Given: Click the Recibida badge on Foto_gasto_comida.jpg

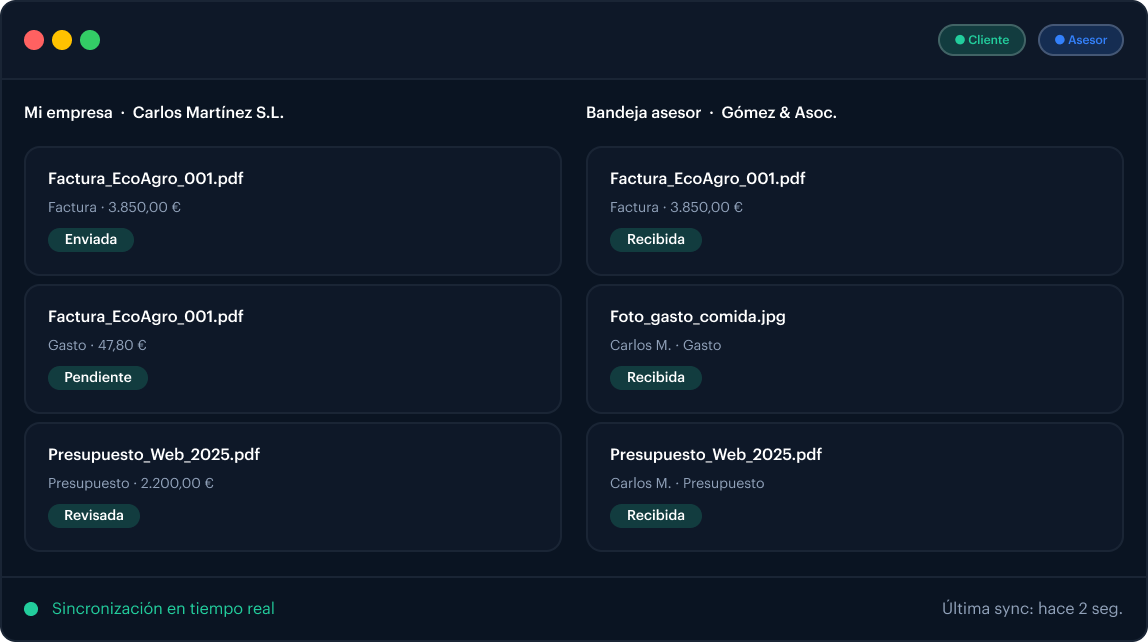Looking at the screenshot, I should tap(656, 378).
